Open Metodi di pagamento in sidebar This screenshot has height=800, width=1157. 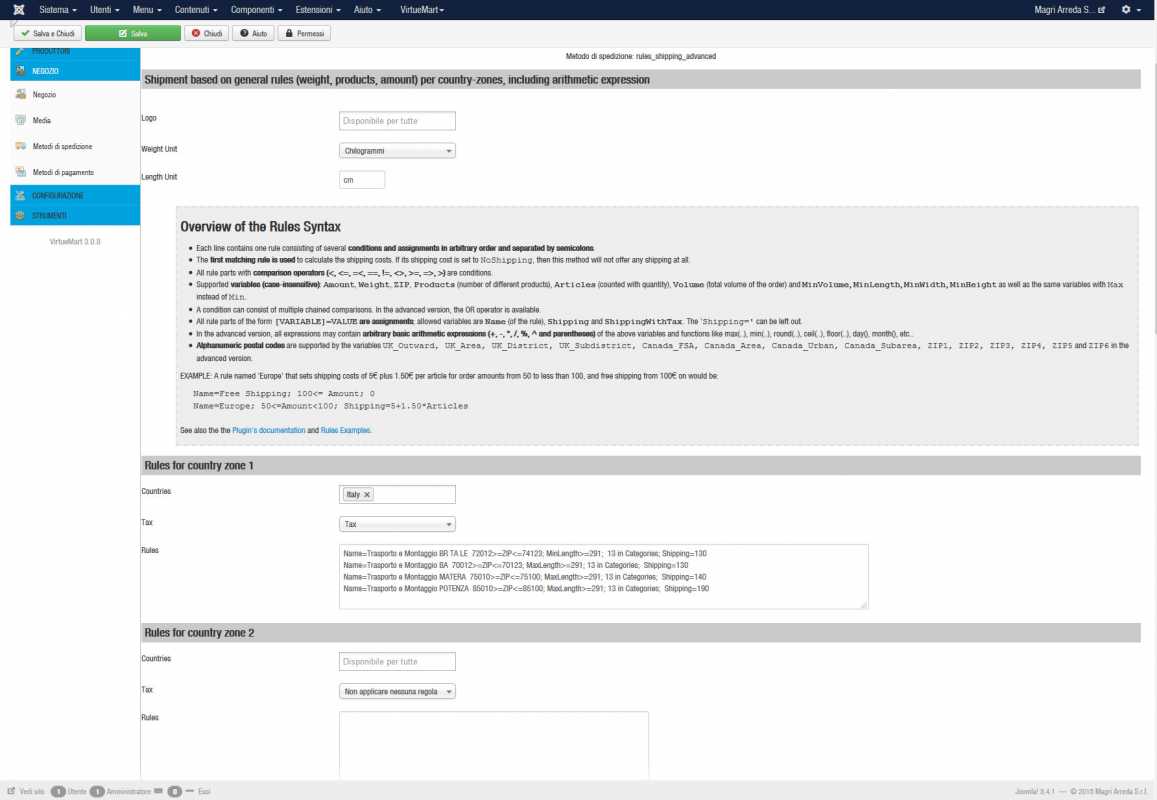click(63, 172)
